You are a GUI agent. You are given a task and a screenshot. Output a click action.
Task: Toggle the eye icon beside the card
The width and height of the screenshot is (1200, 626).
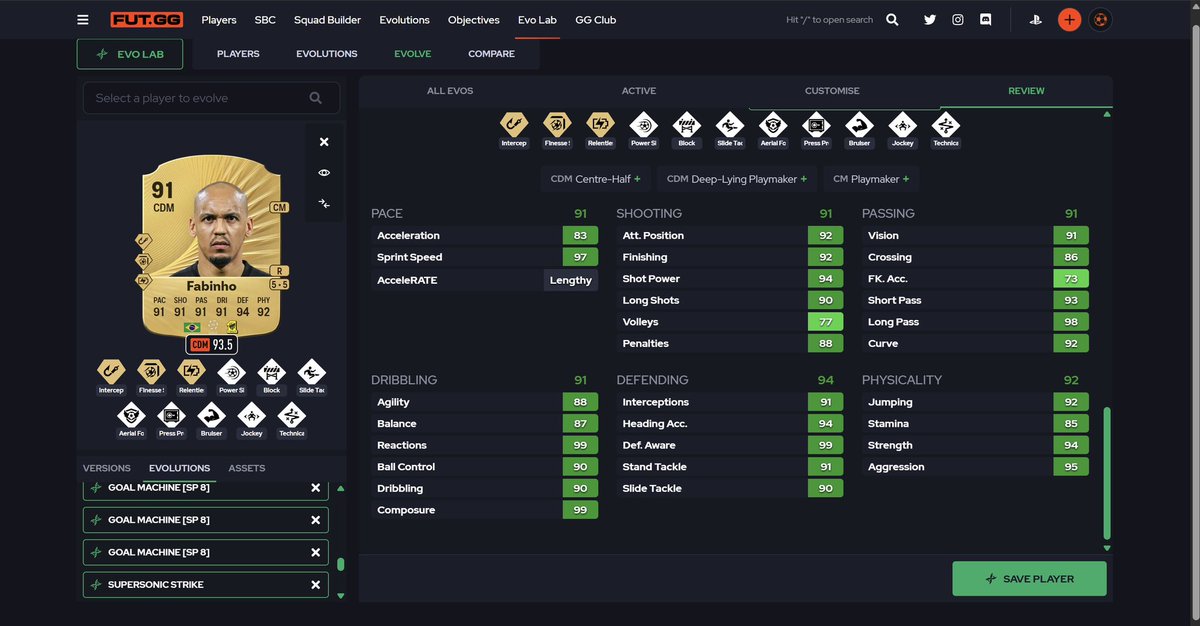coord(324,173)
